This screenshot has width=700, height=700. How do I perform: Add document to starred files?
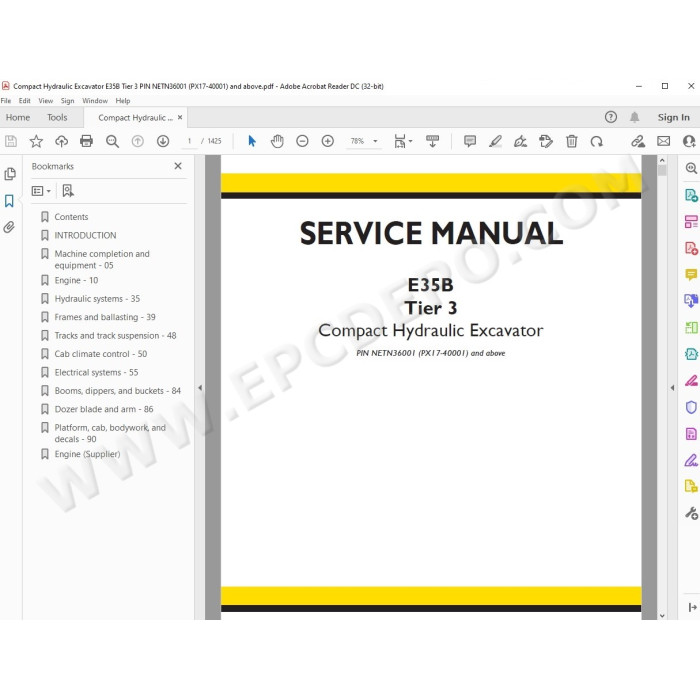[36, 142]
